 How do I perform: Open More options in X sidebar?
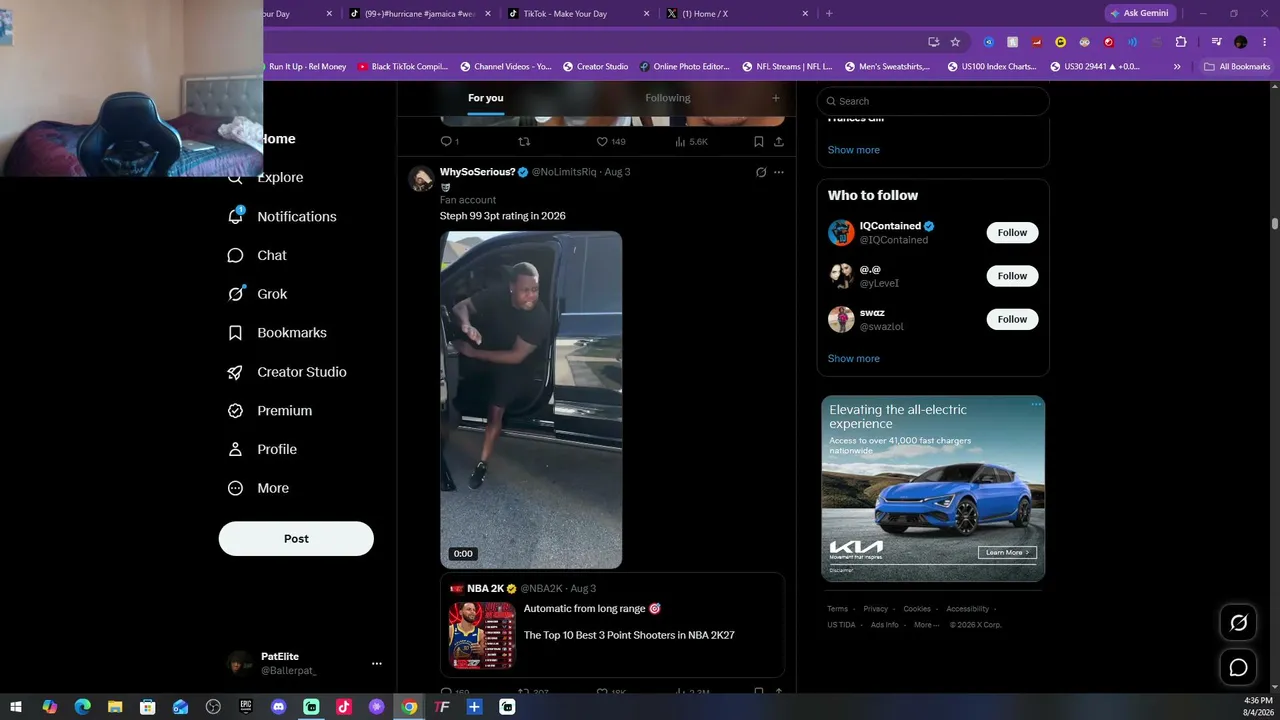coord(258,489)
